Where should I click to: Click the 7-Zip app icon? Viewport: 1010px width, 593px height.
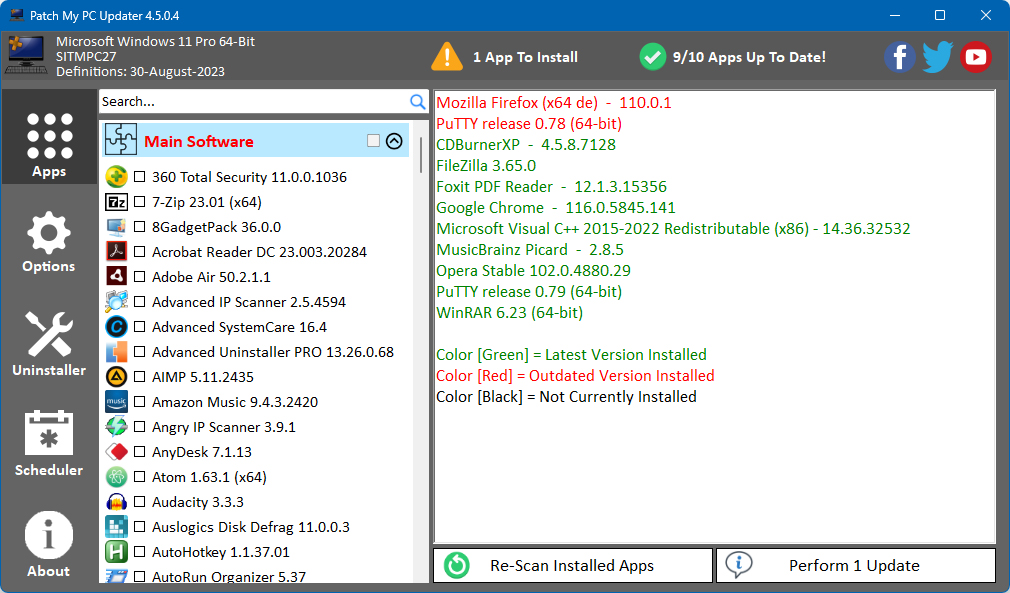(117, 202)
